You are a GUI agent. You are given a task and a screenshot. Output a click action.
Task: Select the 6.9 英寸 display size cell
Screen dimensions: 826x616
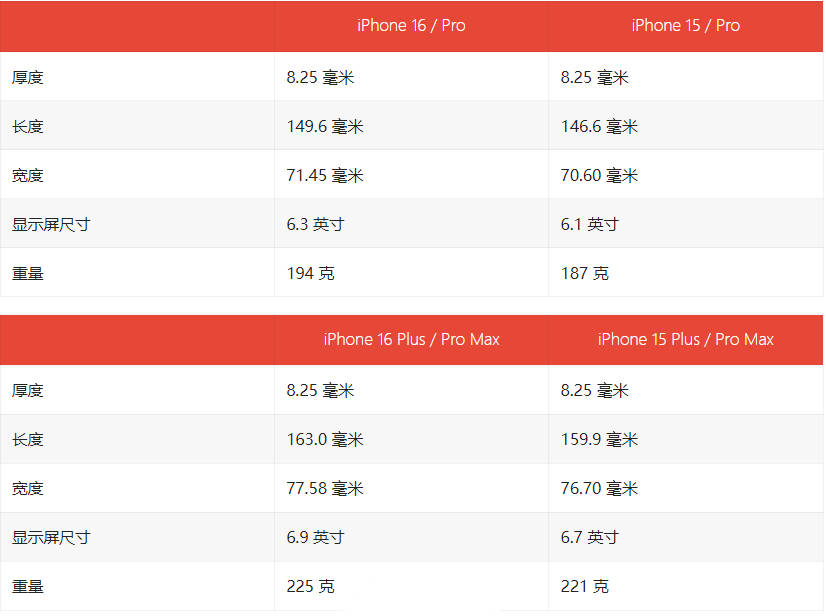[x=315, y=538]
